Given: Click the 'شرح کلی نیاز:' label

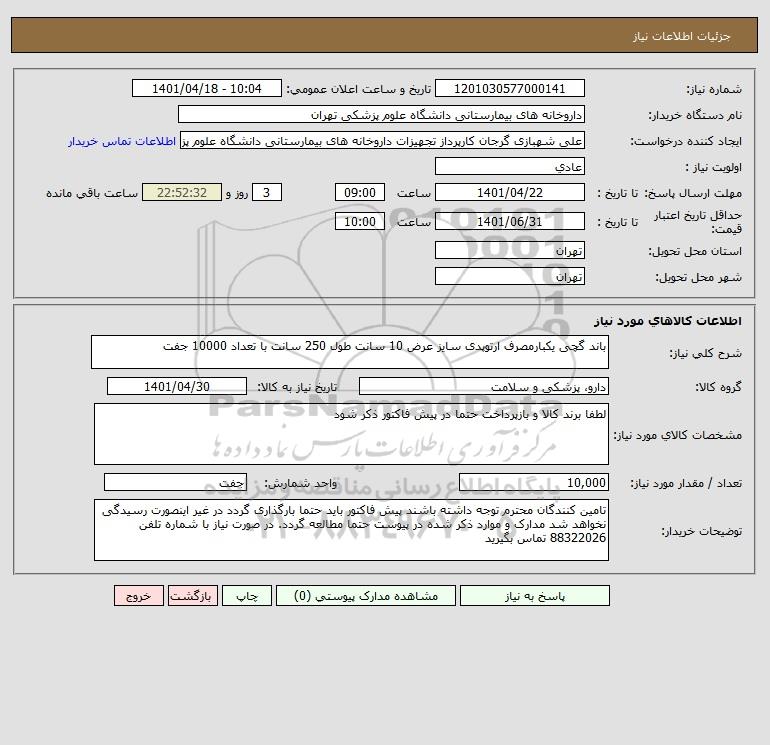Looking at the screenshot, I should (x=706, y=353).
